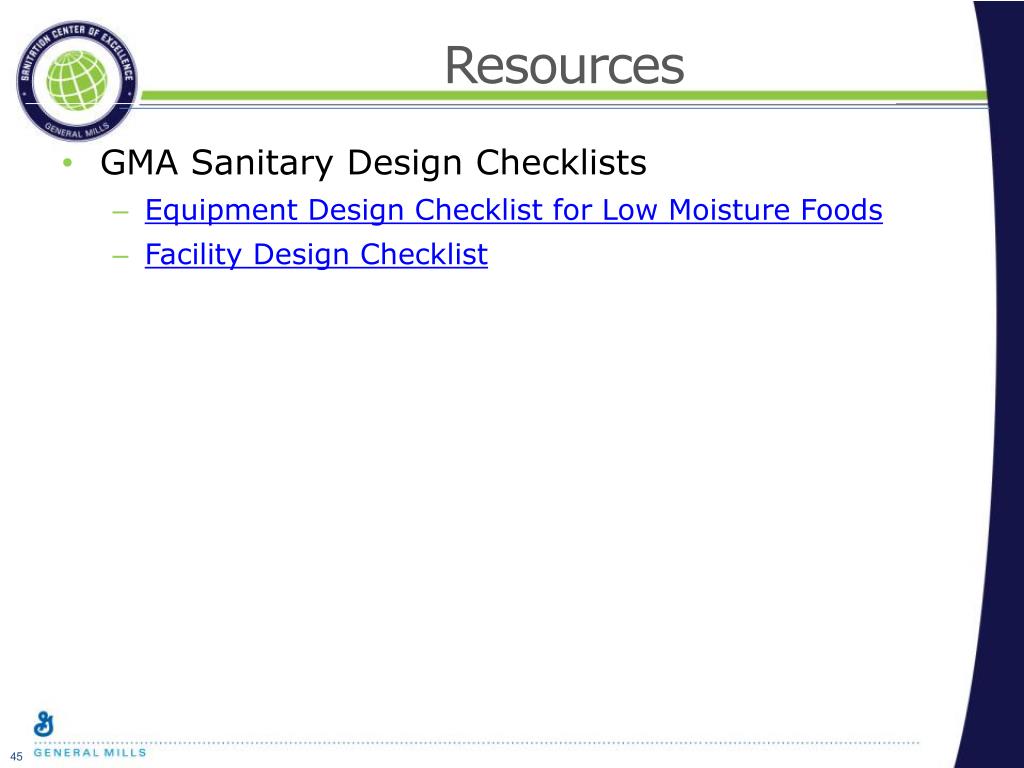Click slide number 45 in the footer
The height and width of the screenshot is (768, 1024).
[x=17, y=757]
